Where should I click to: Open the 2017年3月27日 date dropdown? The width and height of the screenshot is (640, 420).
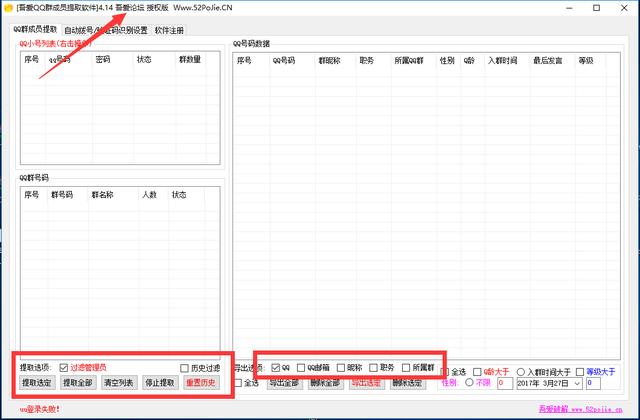coord(577,383)
